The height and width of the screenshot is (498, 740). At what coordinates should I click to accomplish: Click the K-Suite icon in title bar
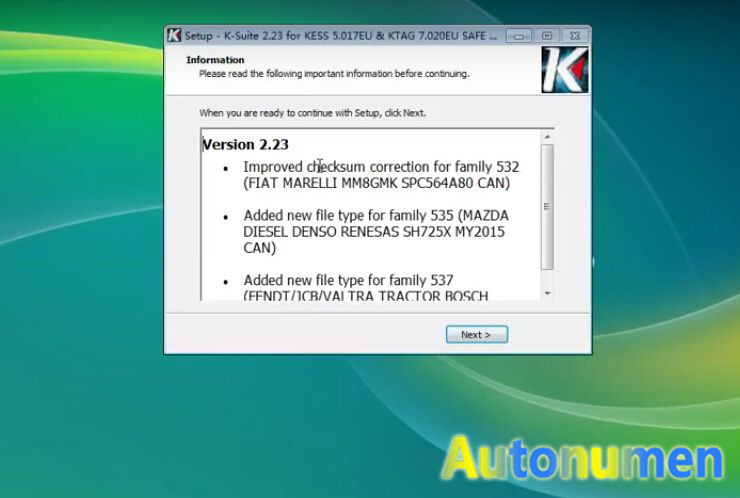(x=174, y=35)
